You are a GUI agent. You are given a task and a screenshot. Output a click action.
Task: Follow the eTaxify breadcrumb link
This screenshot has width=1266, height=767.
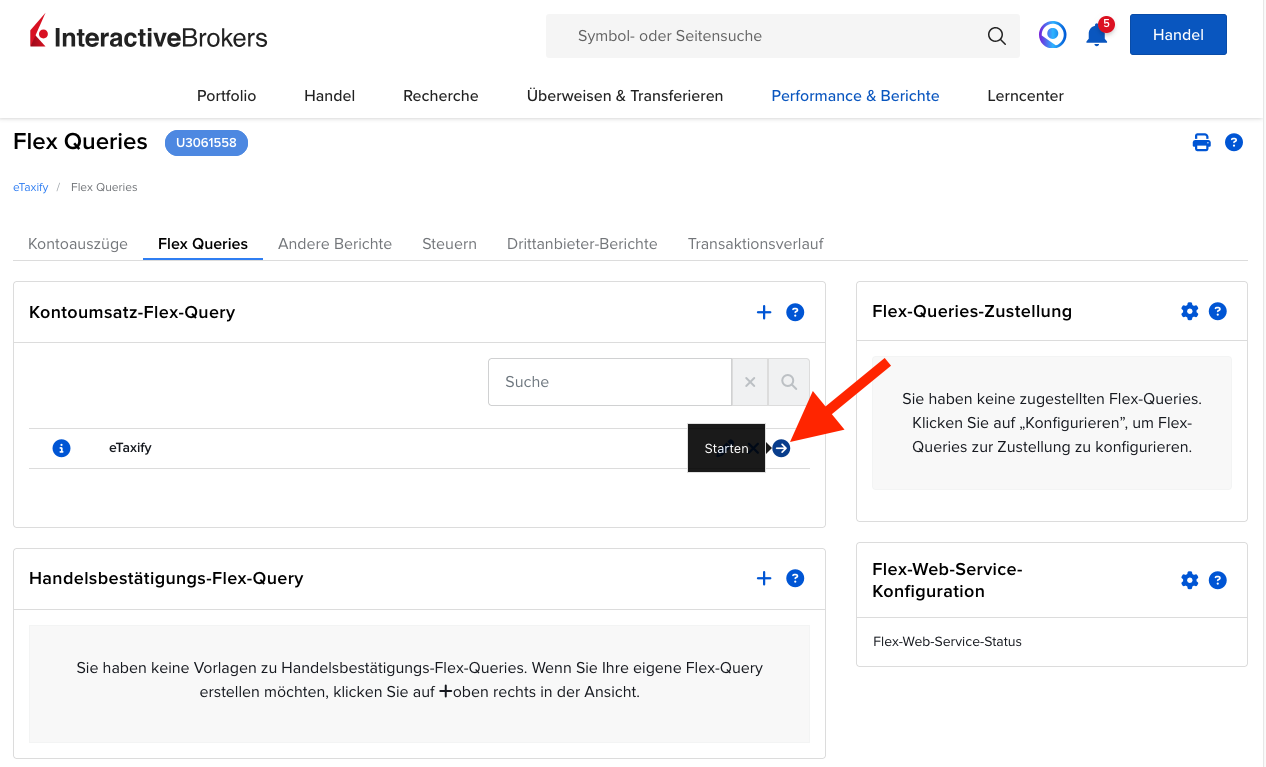[x=30, y=187]
